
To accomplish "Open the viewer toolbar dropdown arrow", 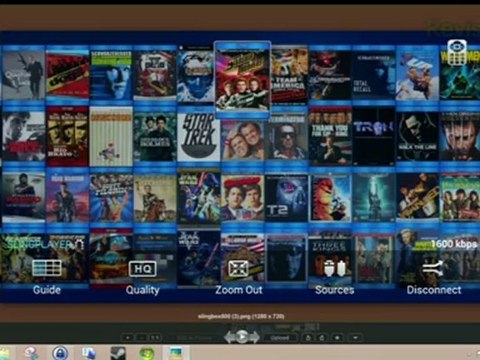I will click(x=355, y=338).
